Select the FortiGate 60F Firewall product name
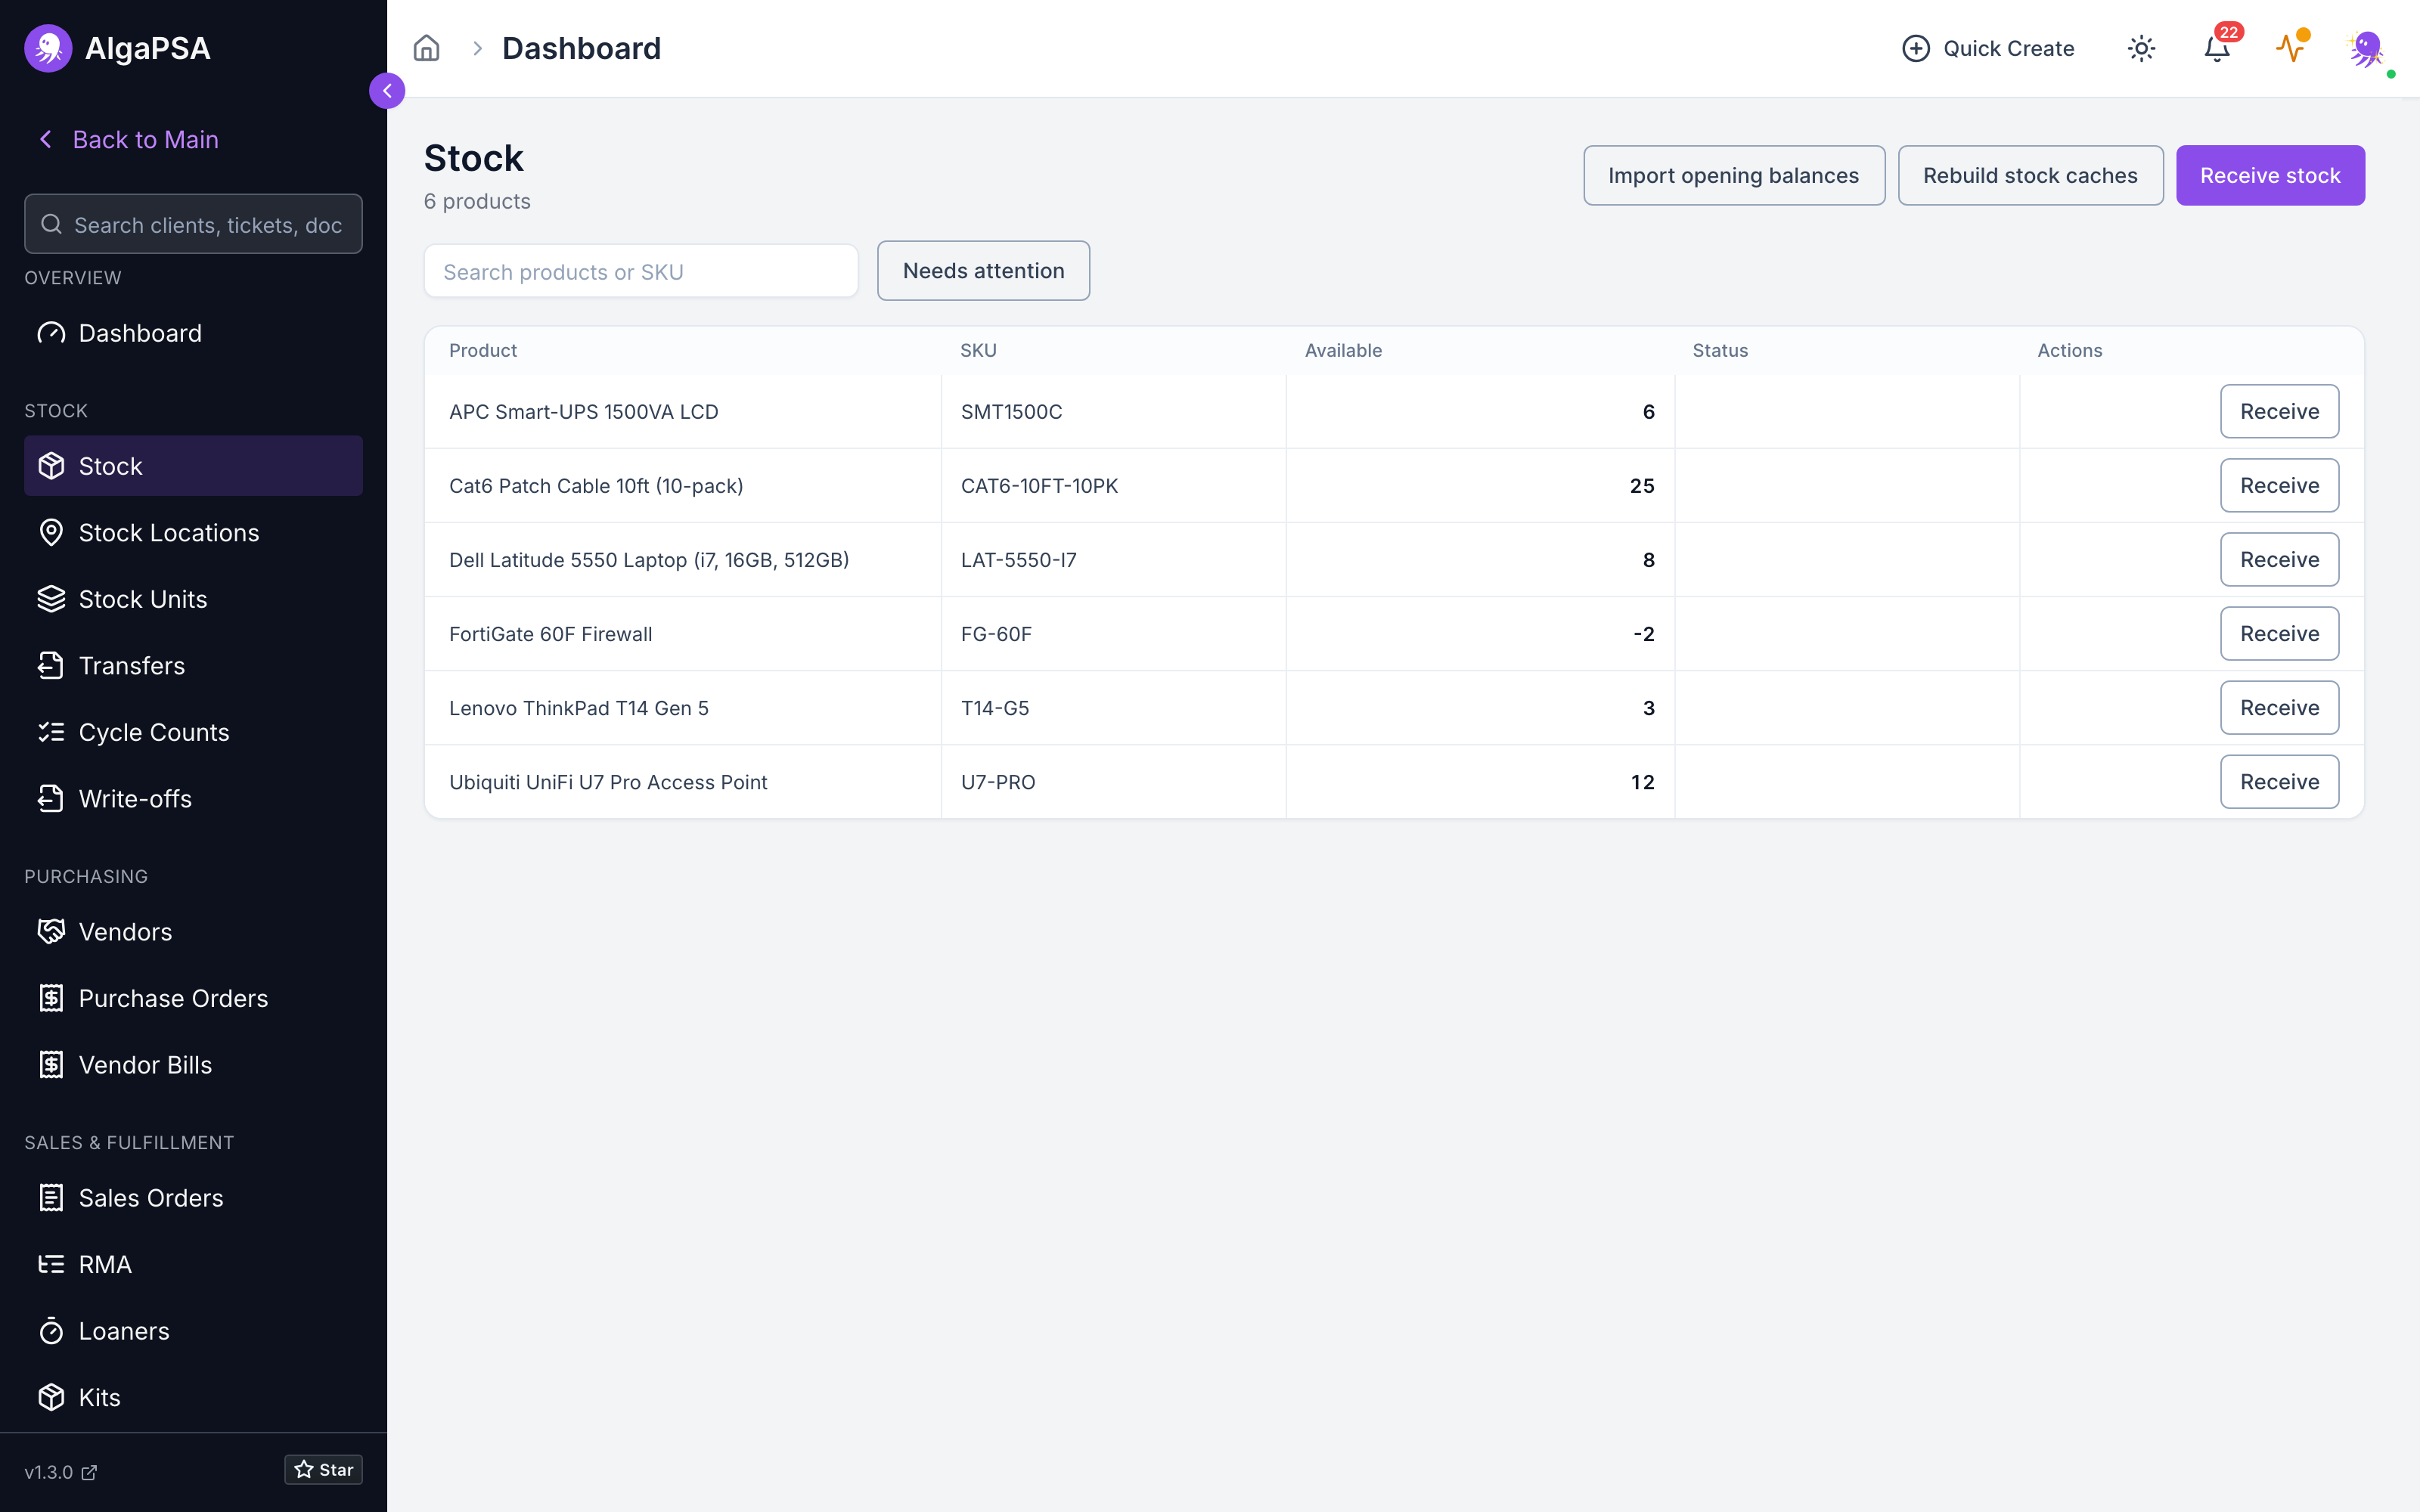 click(x=550, y=633)
